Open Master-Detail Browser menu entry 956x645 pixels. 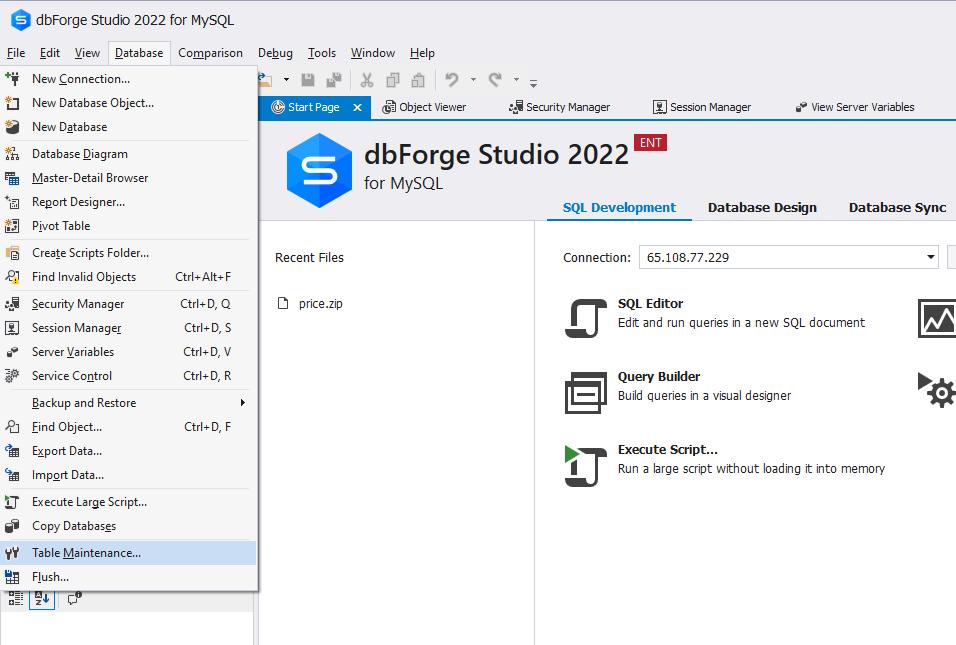(x=128, y=177)
